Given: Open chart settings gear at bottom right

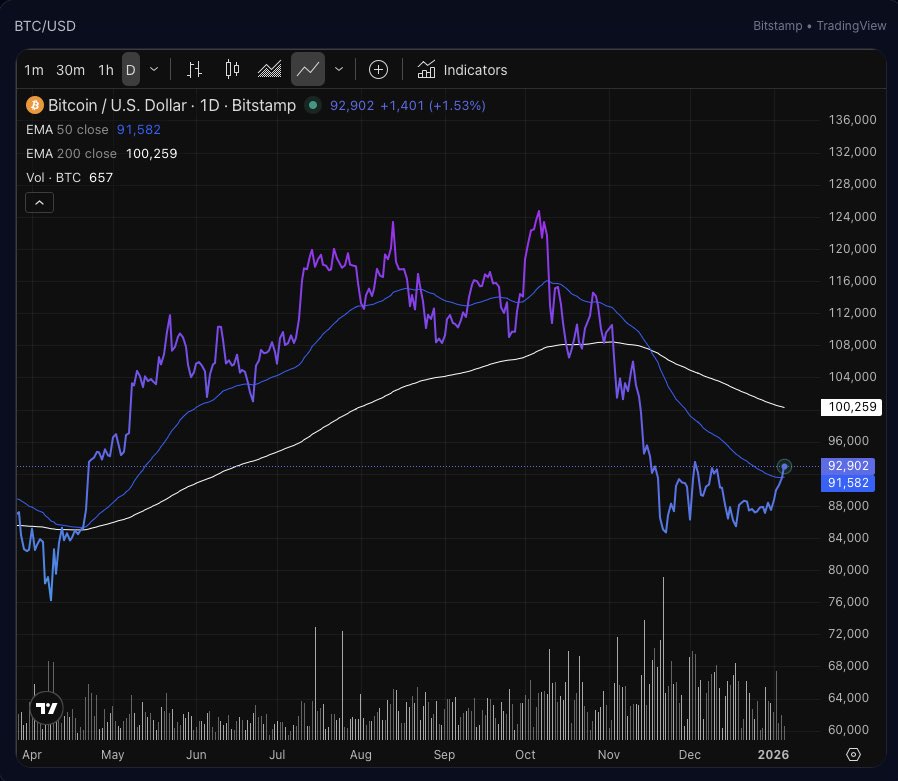Looking at the screenshot, I should click(x=853, y=755).
